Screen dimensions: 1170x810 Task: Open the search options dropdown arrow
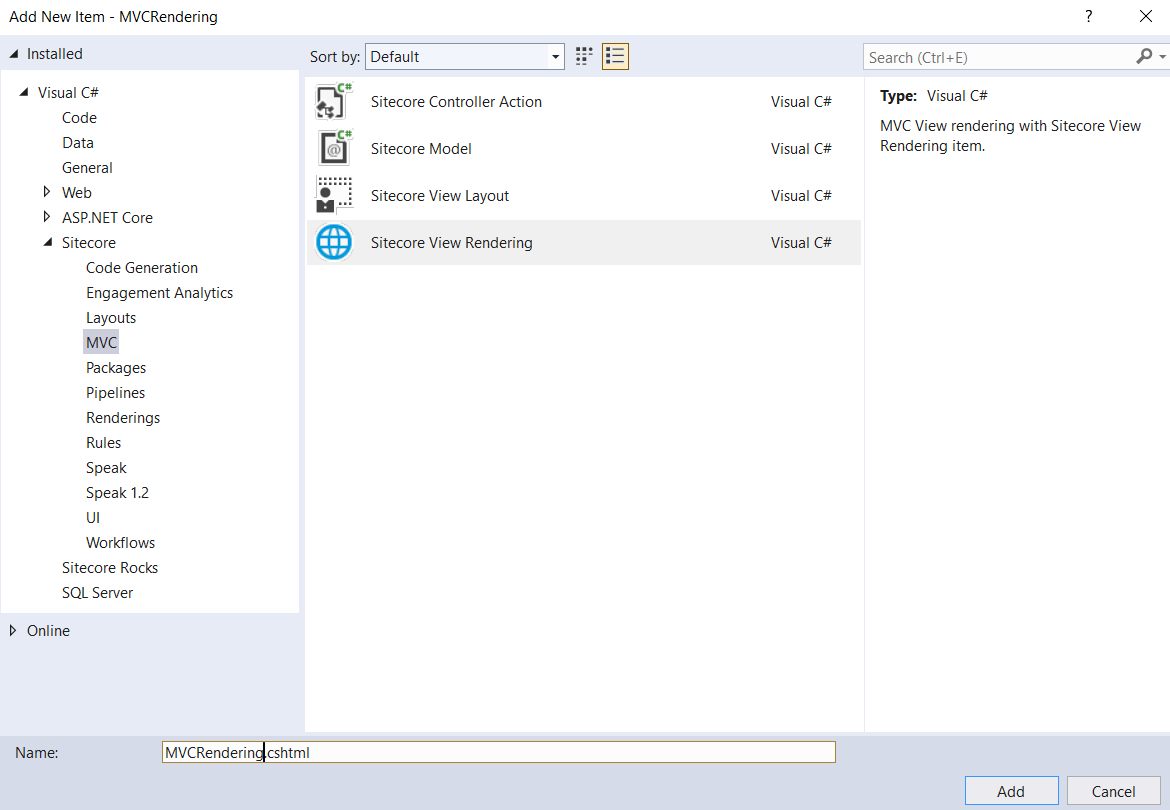click(1162, 57)
